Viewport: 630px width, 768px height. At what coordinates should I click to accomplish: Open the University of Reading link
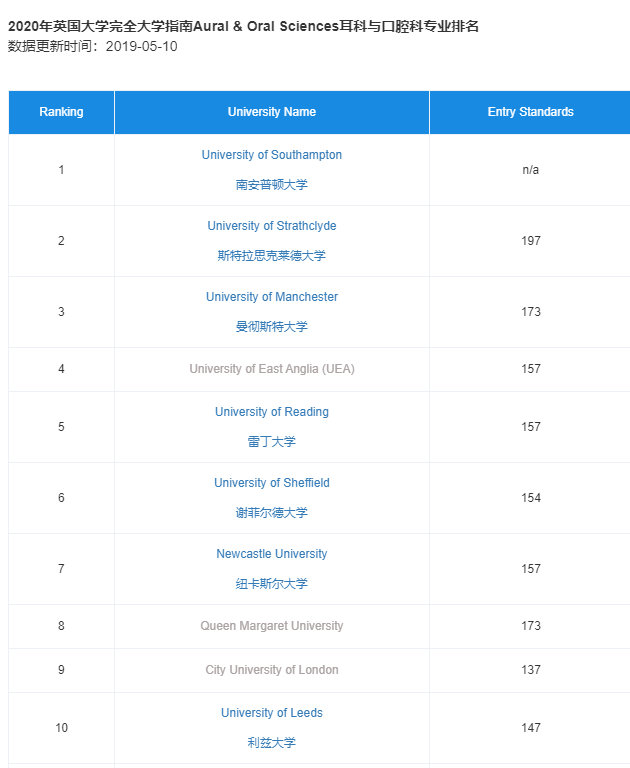coord(271,412)
